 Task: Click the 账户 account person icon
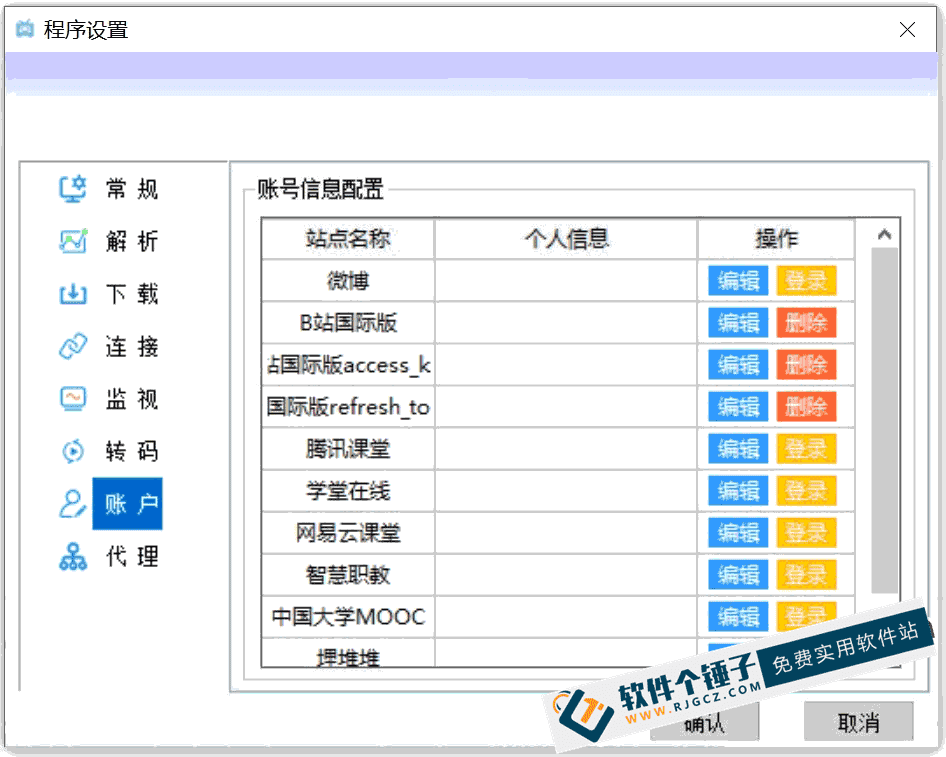(x=73, y=504)
